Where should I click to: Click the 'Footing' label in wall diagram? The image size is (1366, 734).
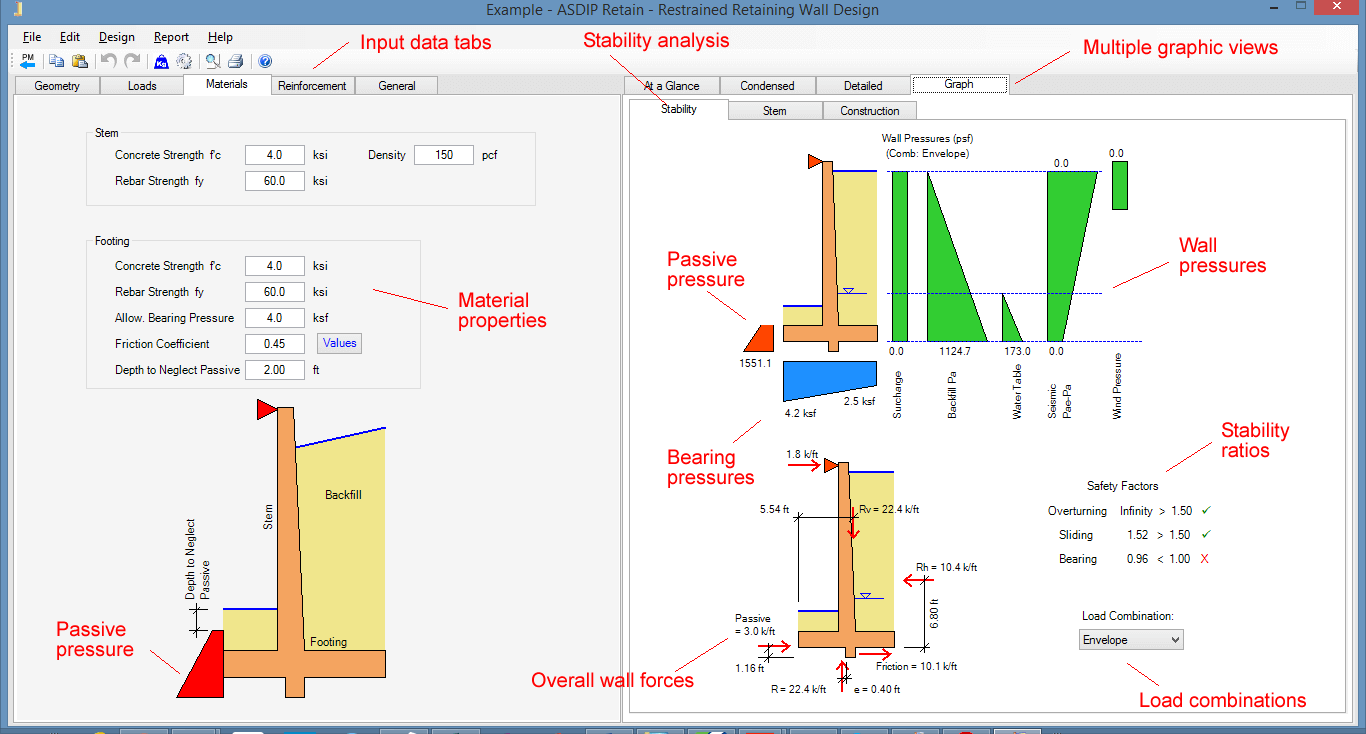[x=328, y=642]
